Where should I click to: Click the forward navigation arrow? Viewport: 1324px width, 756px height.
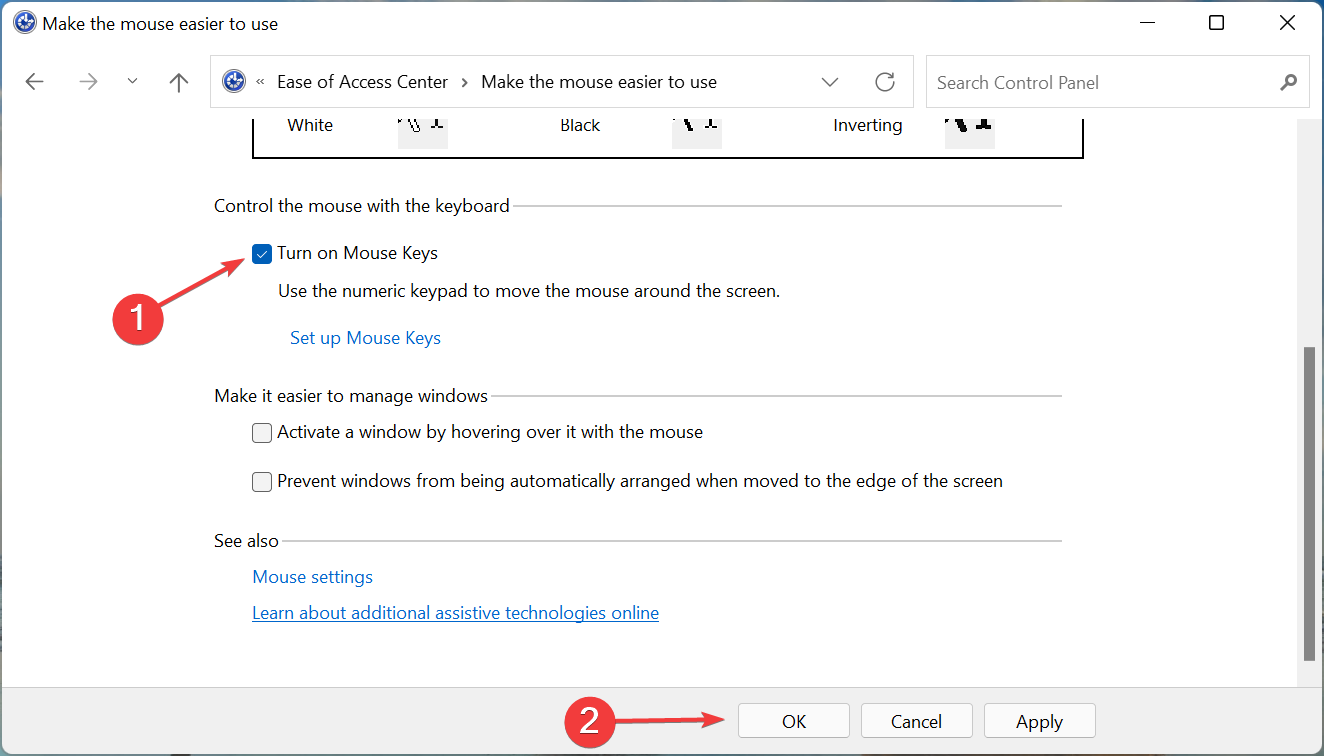click(x=88, y=81)
